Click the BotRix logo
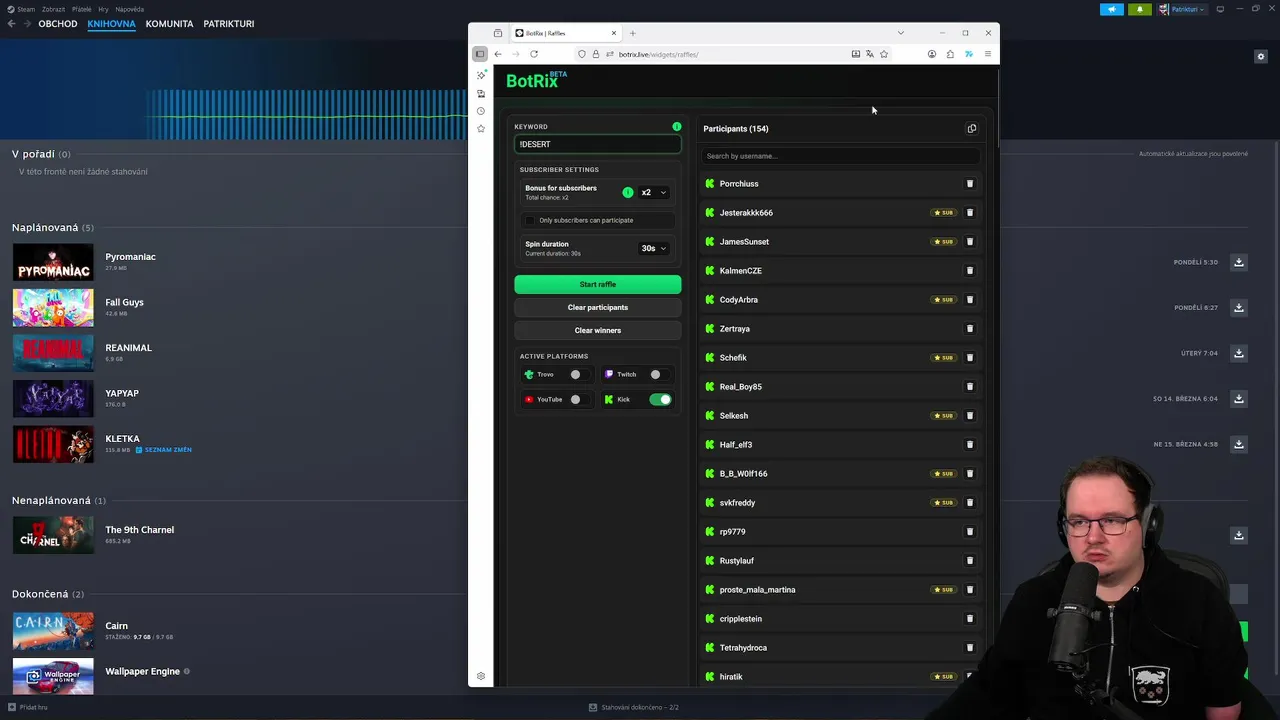Image resolution: width=1280 pixels, height=720 pixels. click(x=537, y=80)
